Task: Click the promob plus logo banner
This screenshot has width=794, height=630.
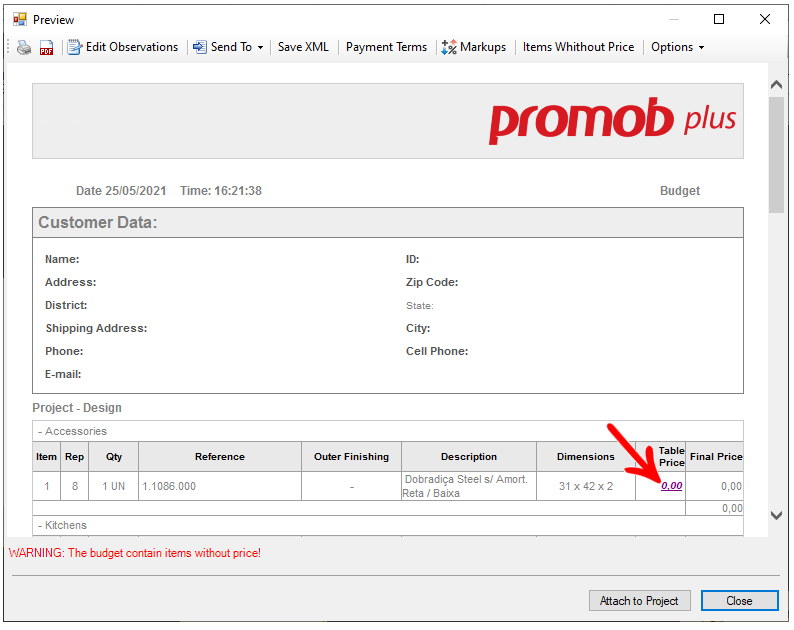Action: click(387, 121)
